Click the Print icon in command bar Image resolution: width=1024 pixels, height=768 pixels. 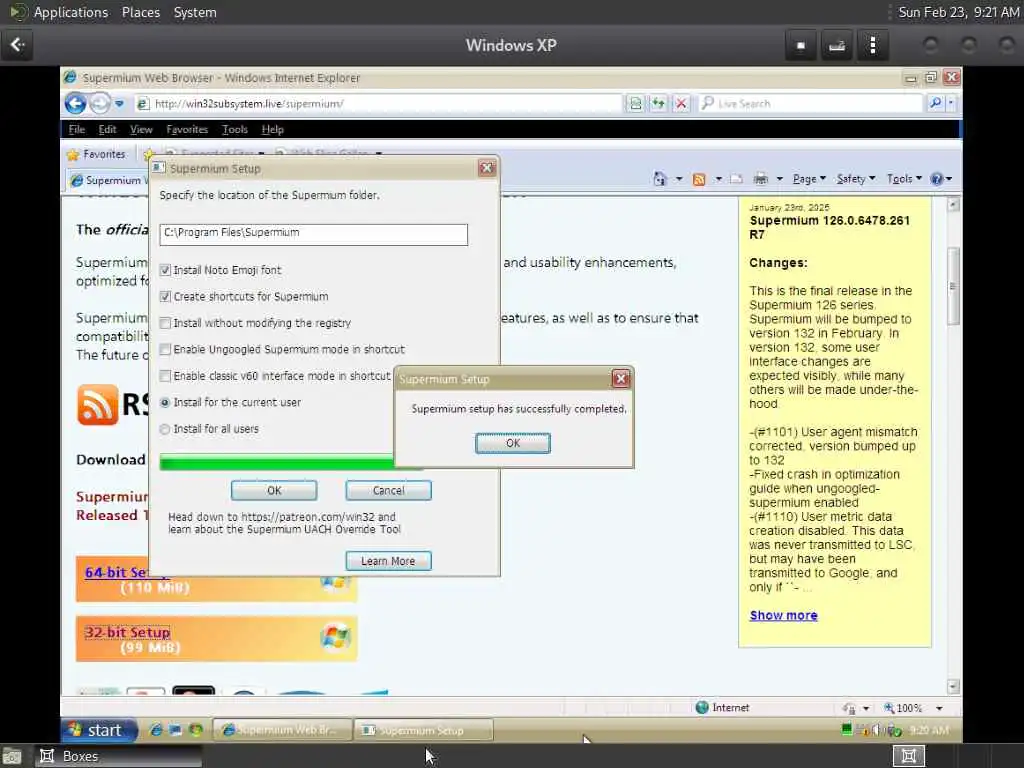pos(760,179)
